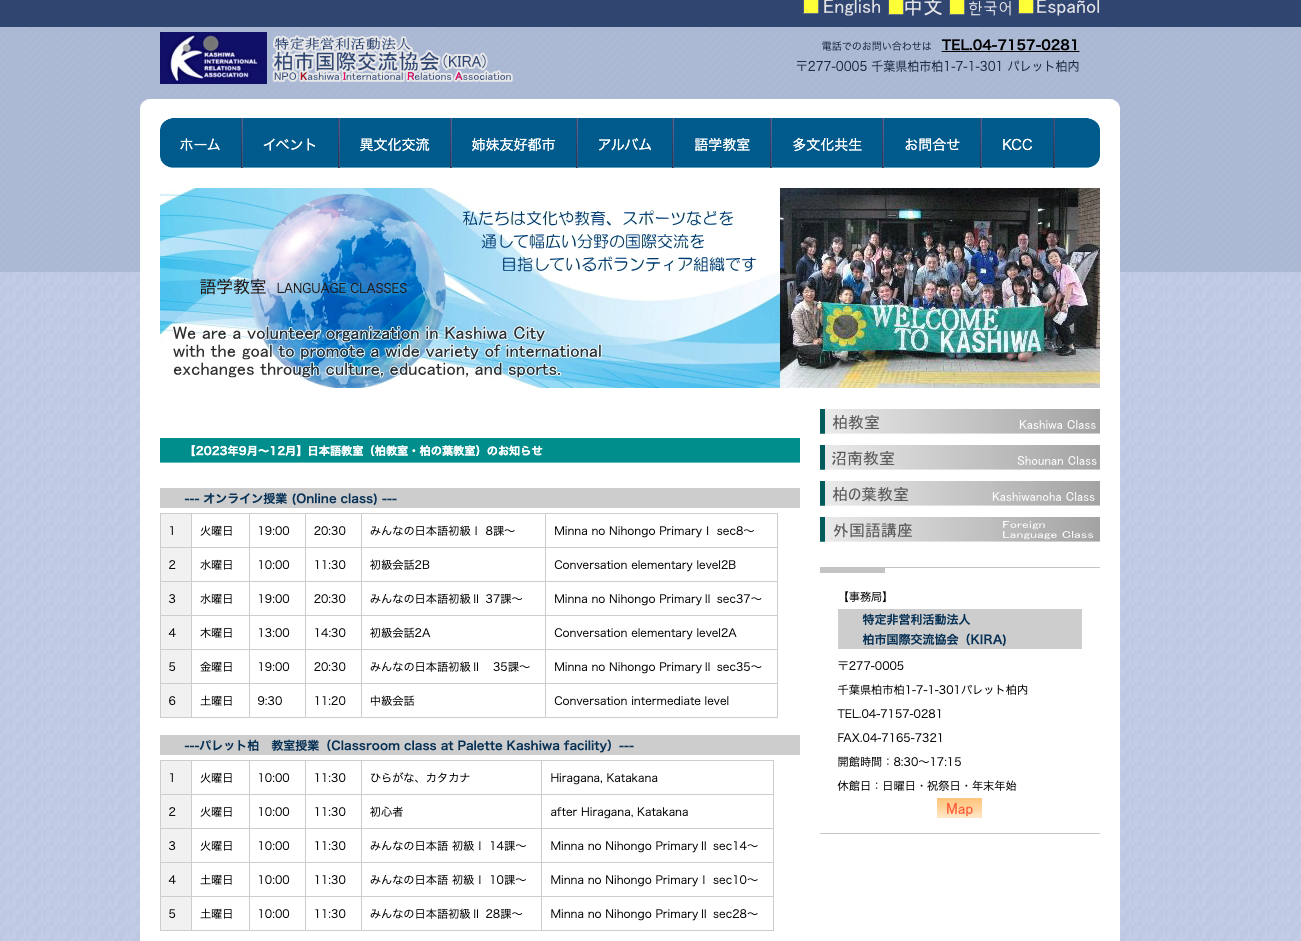
Task: Click the white square beside Español link
Action: 1026,7
